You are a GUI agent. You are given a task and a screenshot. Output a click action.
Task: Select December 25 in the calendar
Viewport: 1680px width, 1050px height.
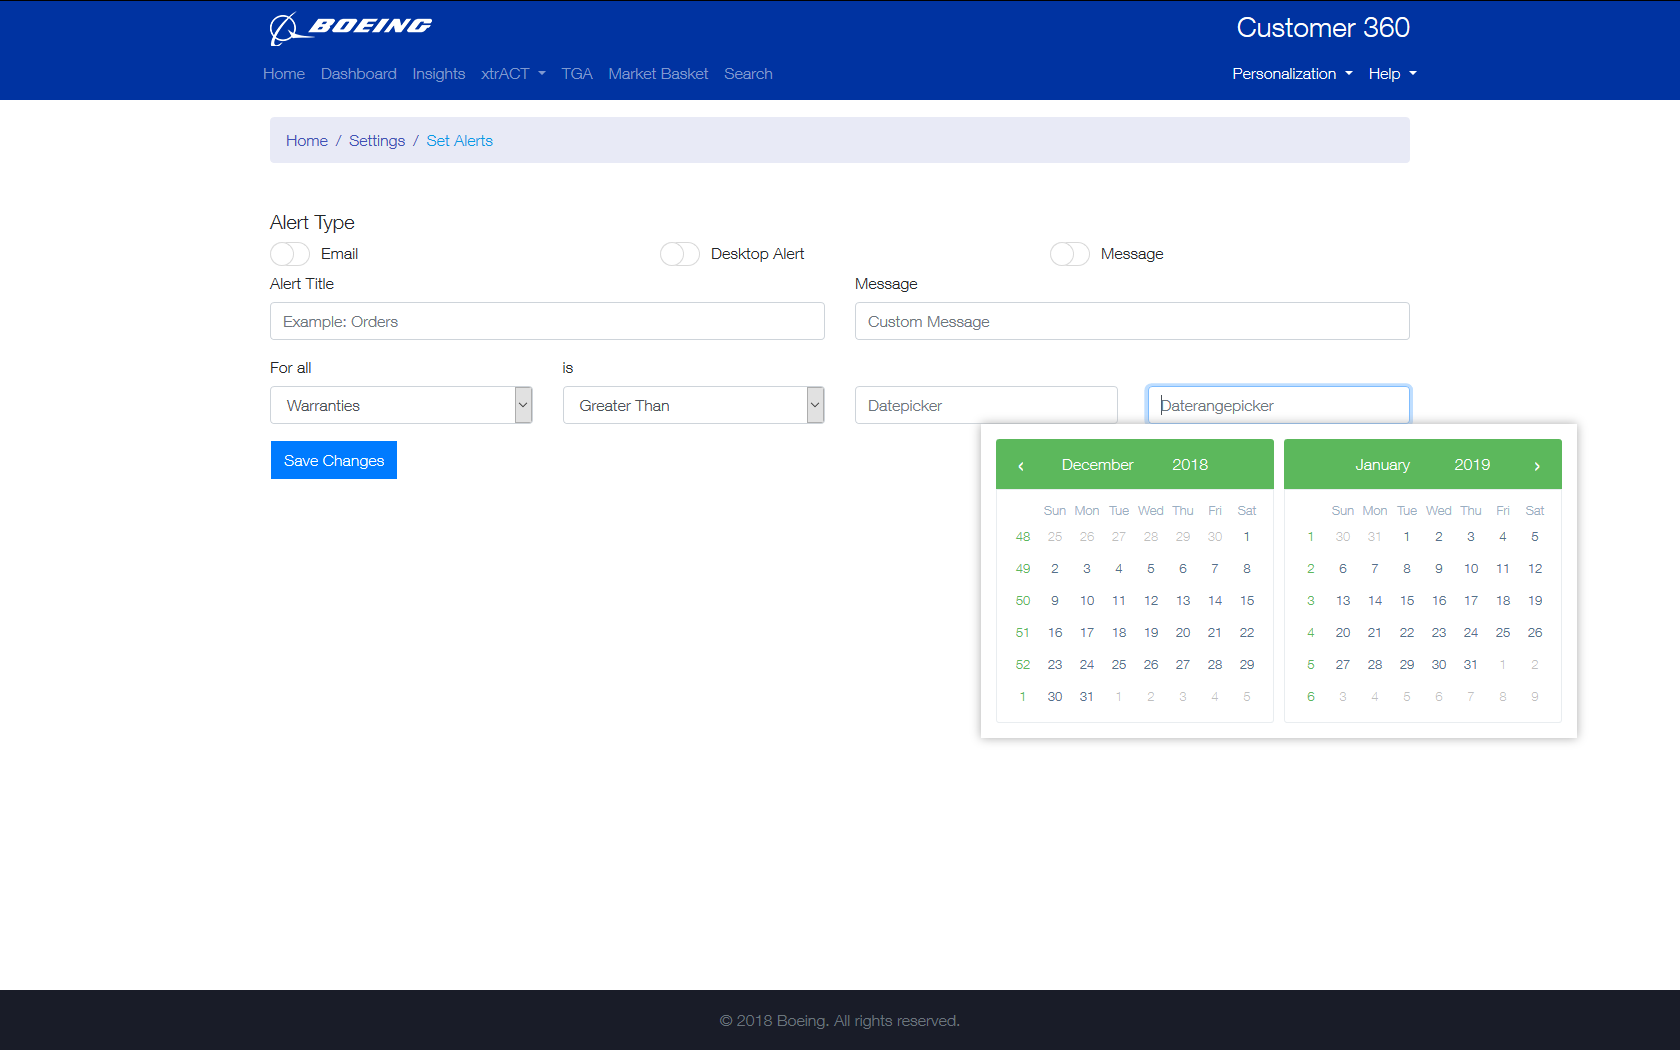(1119, 665)
